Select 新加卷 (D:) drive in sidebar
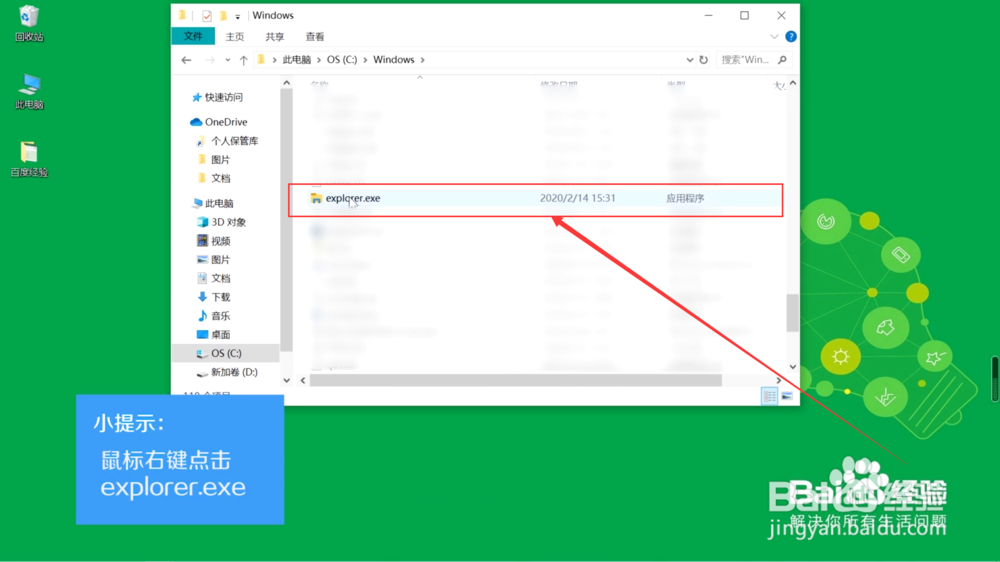Image resolution: width=1000 pixels, height=562 pixels. [226, 372]
